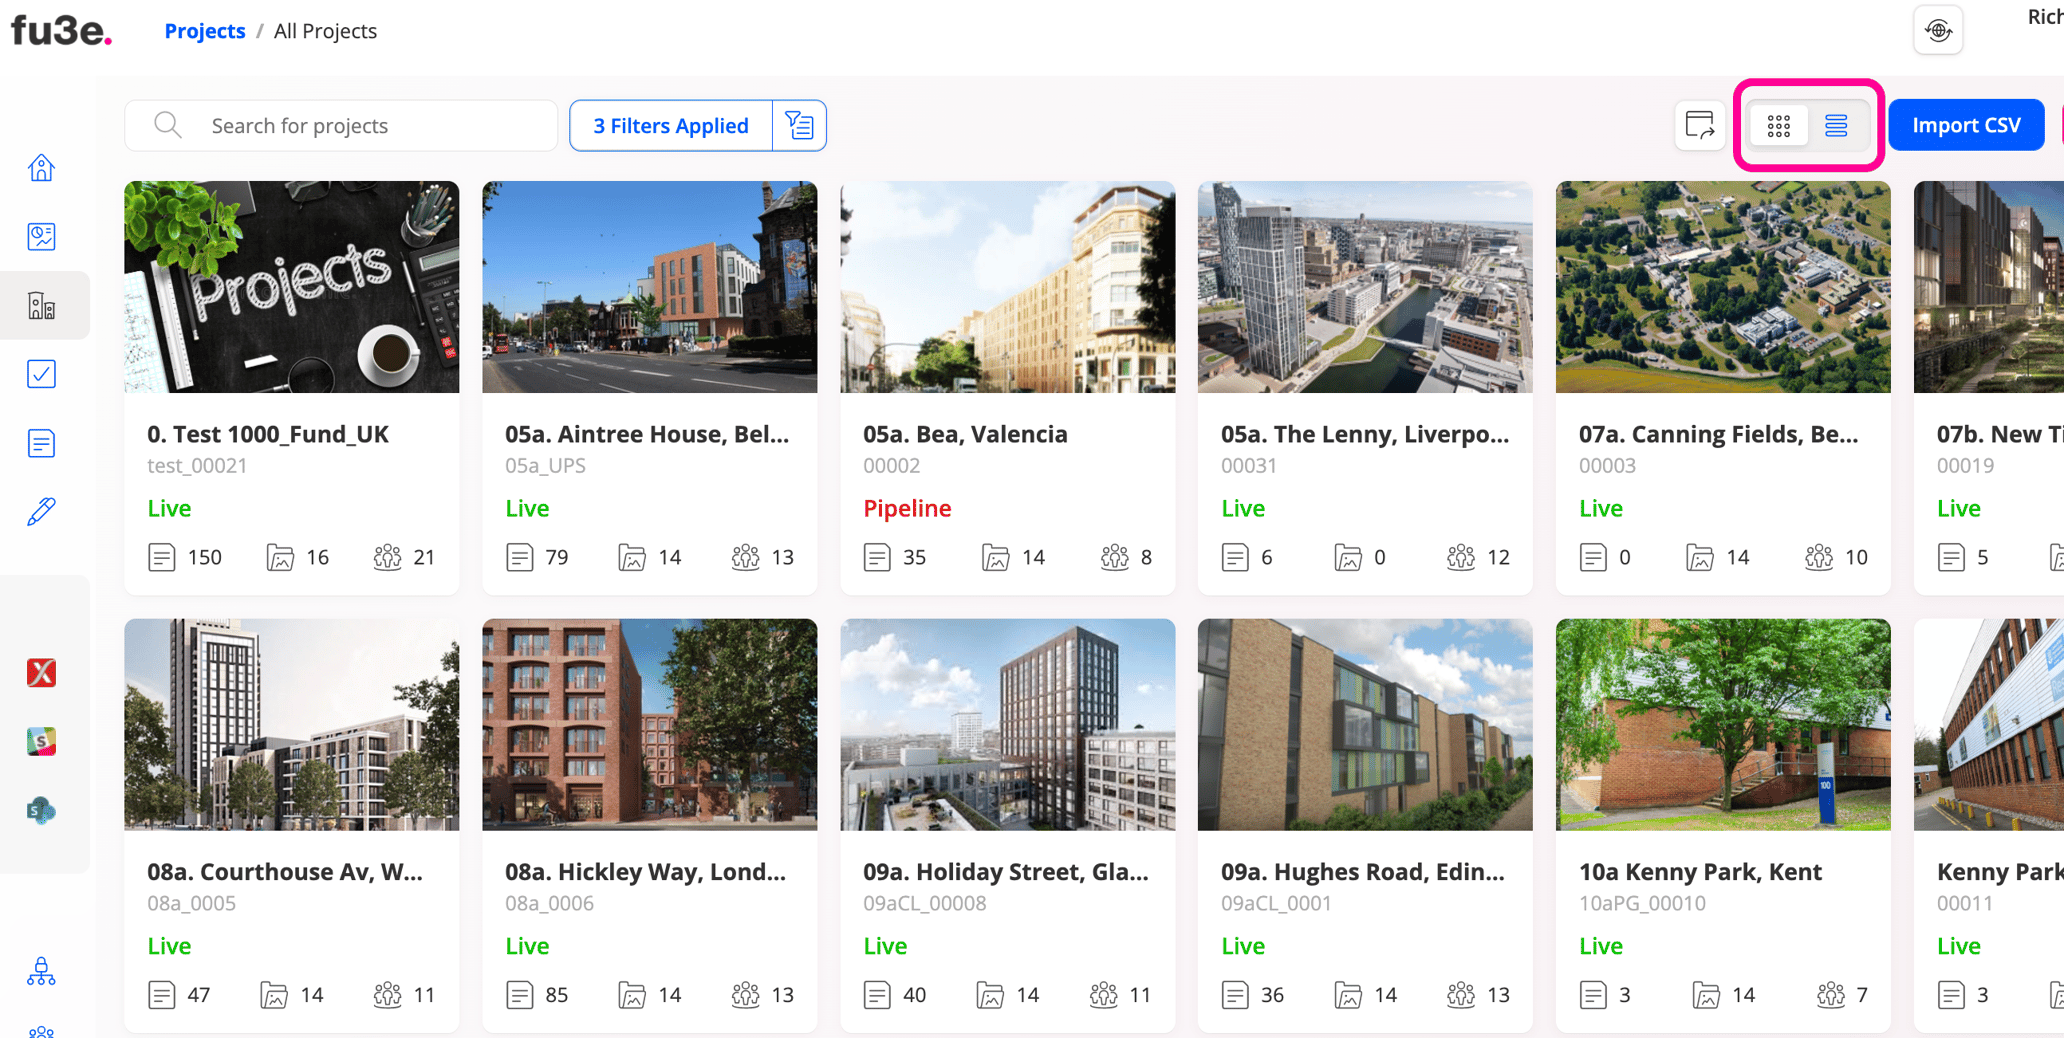Open the filter list icon button
This screenshot has width=2064, height=1038.
click(x=799, y=125)
